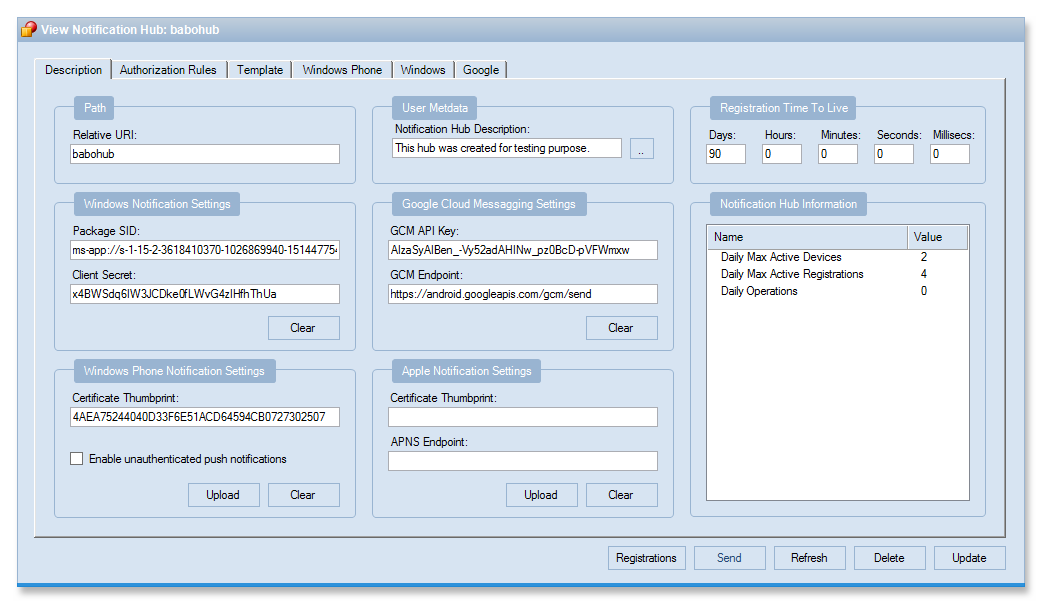Open the Google tab
The width and height of the screenshot is (1042, 604).
pos(480,70)
